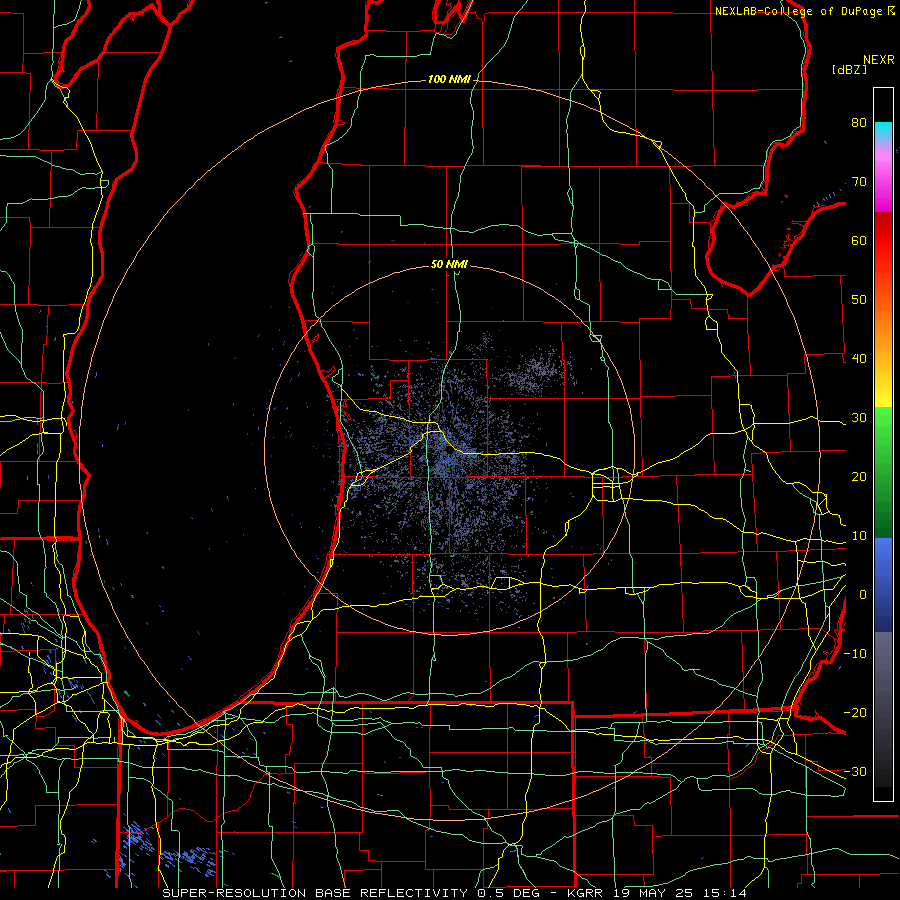Click the yellow segment of the color bar

coord(883,395)
